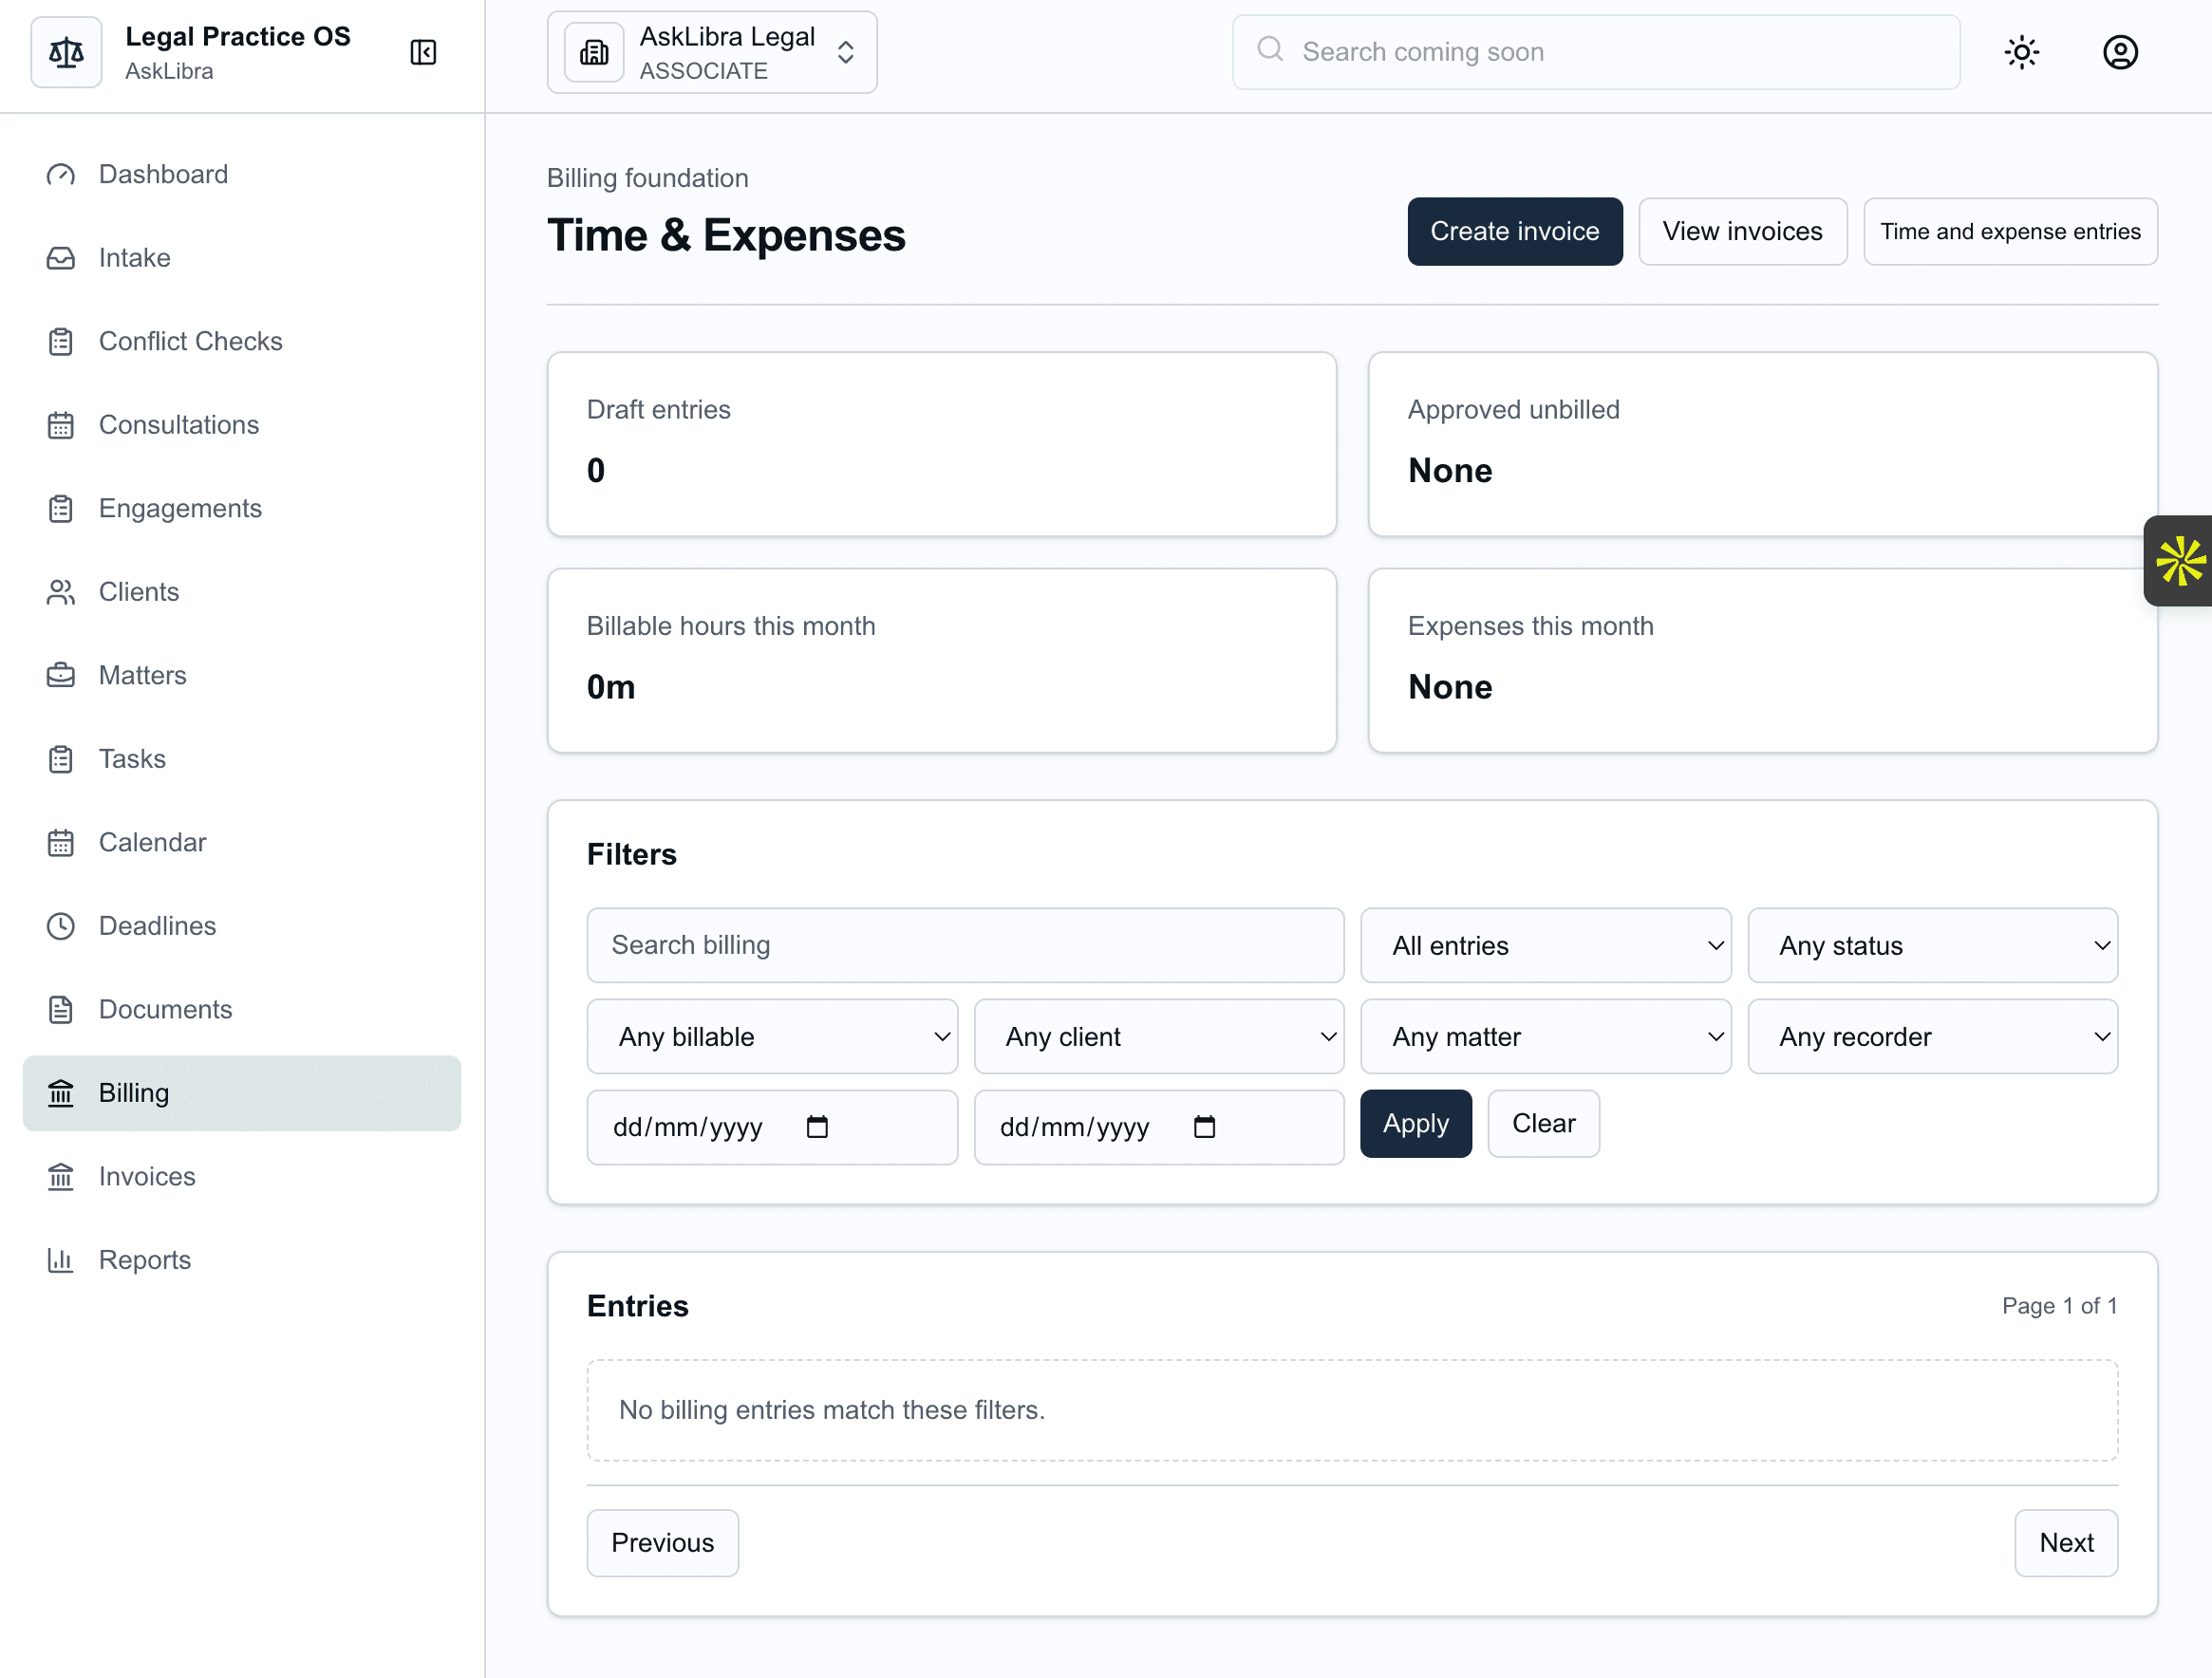This screenshot has width=2212, height=1678.
Task: Click the Billing bank icon
Action: [x=61, y=1093]
